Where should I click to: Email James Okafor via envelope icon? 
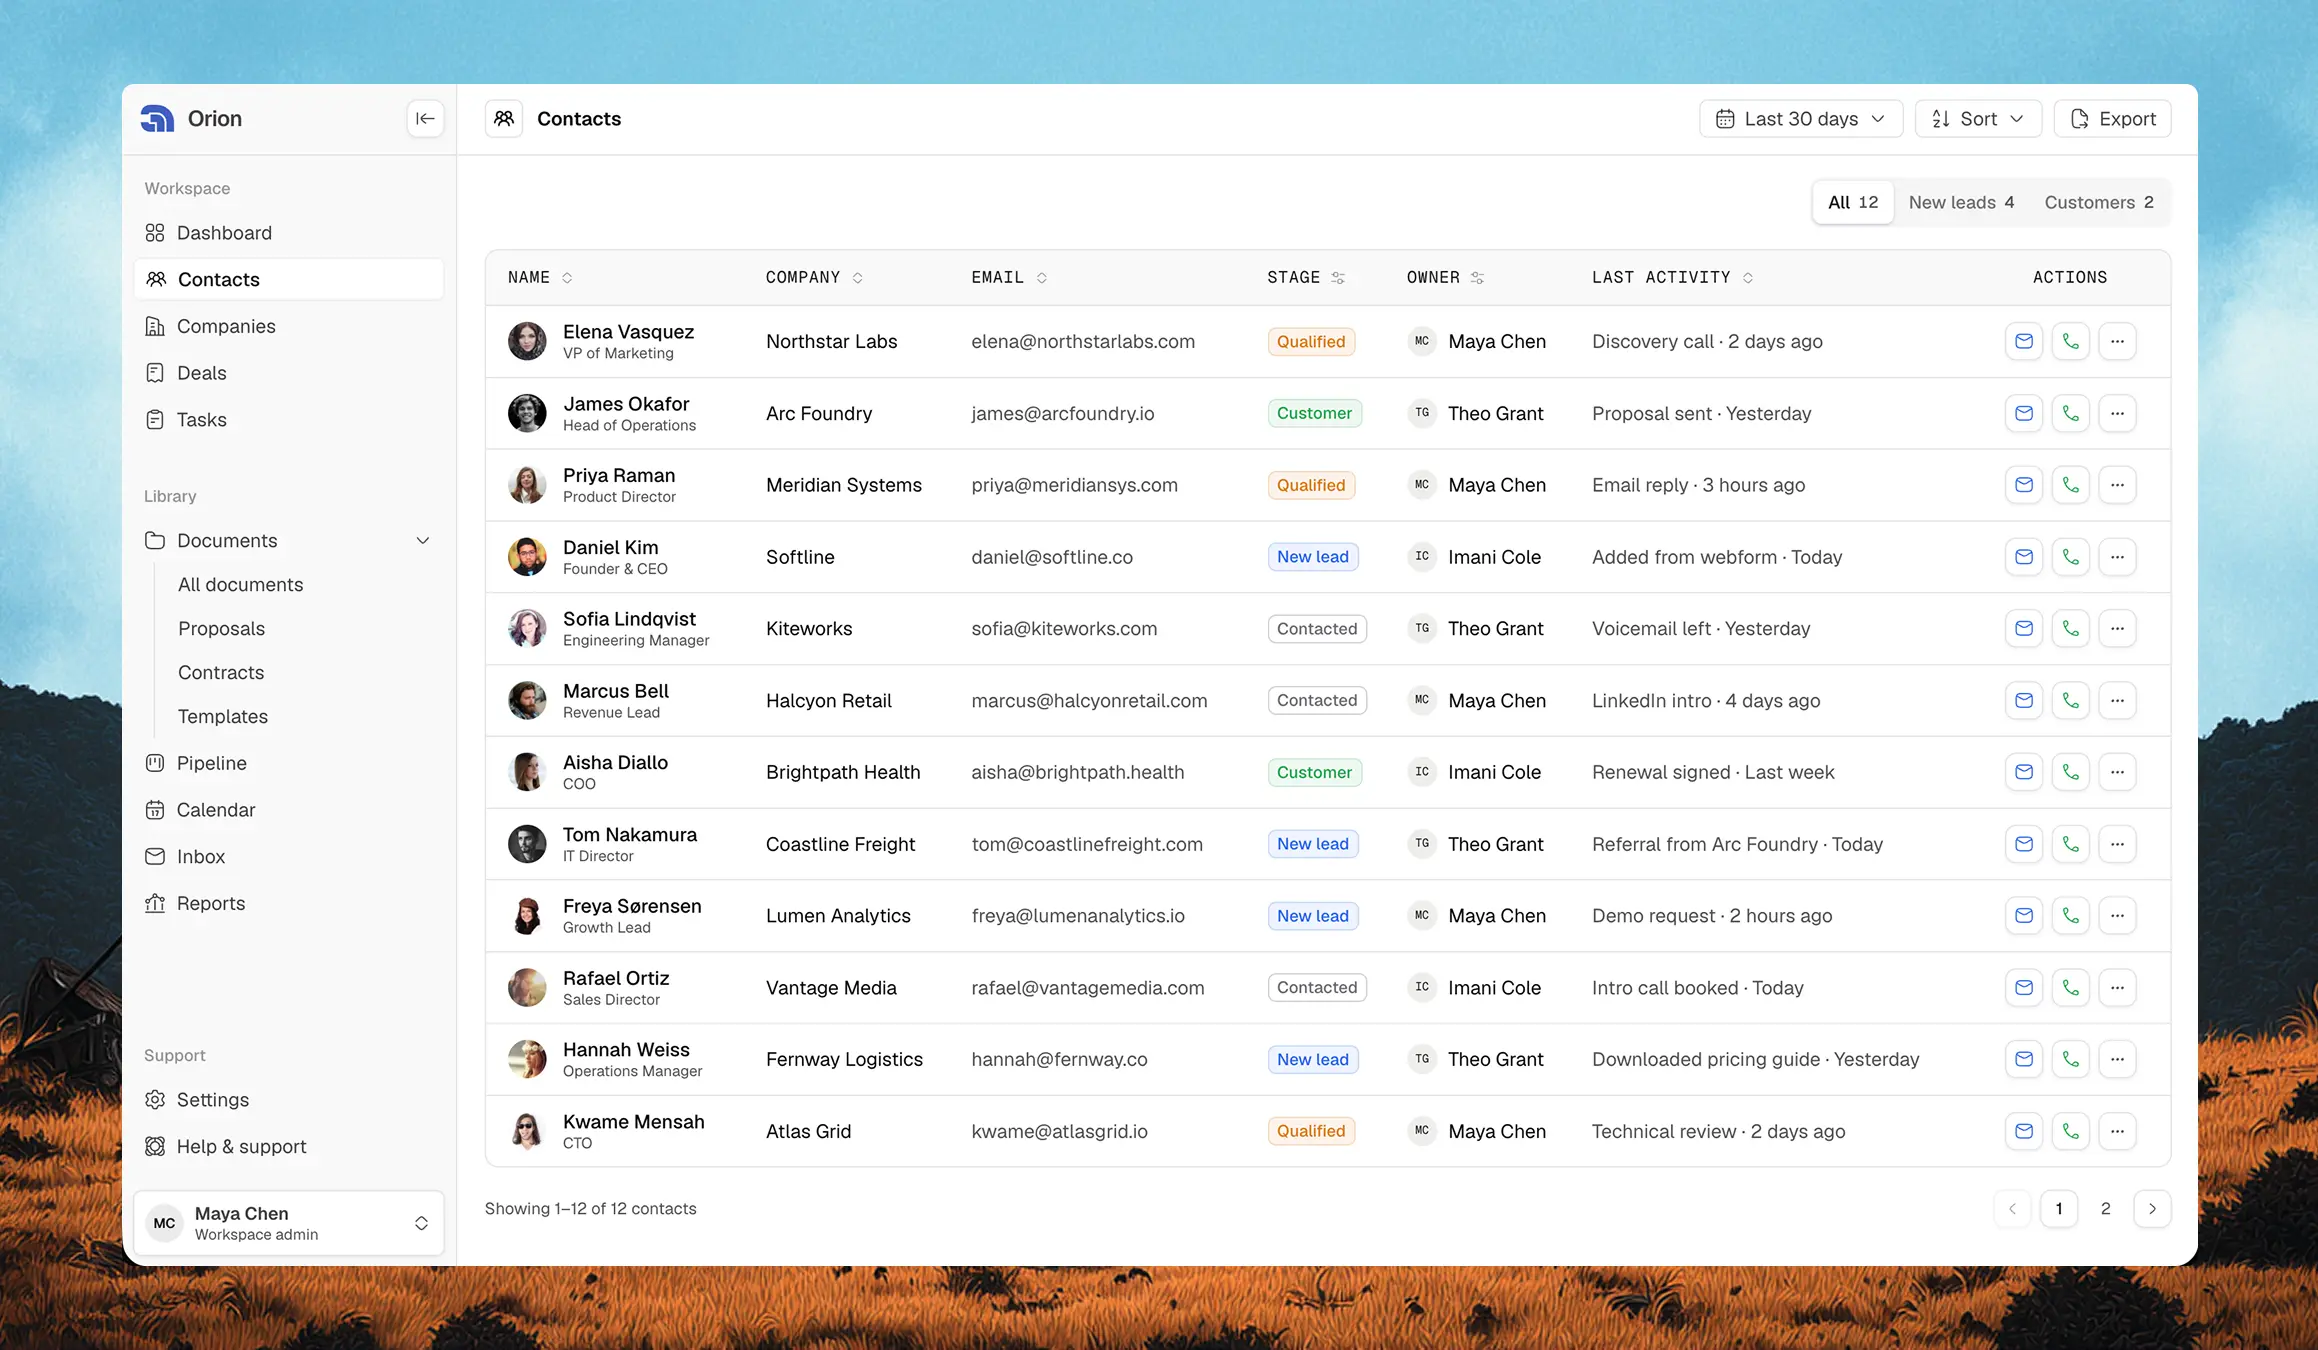(x=2024, y=413)
